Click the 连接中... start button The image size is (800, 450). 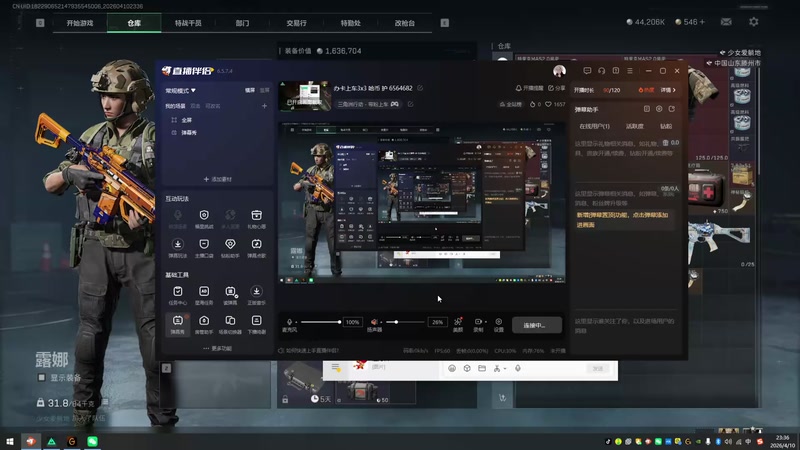point(536,325)
